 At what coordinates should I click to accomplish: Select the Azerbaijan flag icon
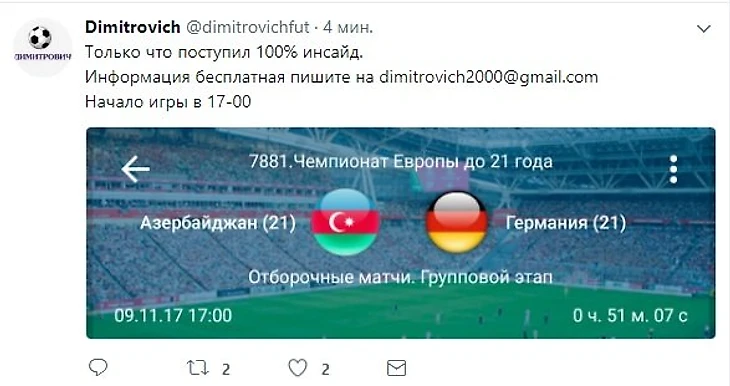click(346, 223)
